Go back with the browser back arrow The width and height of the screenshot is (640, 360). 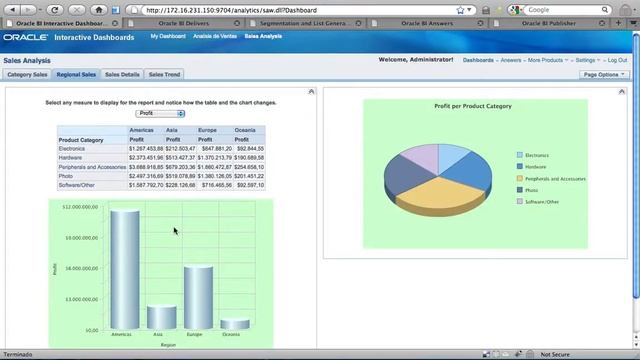12,9
